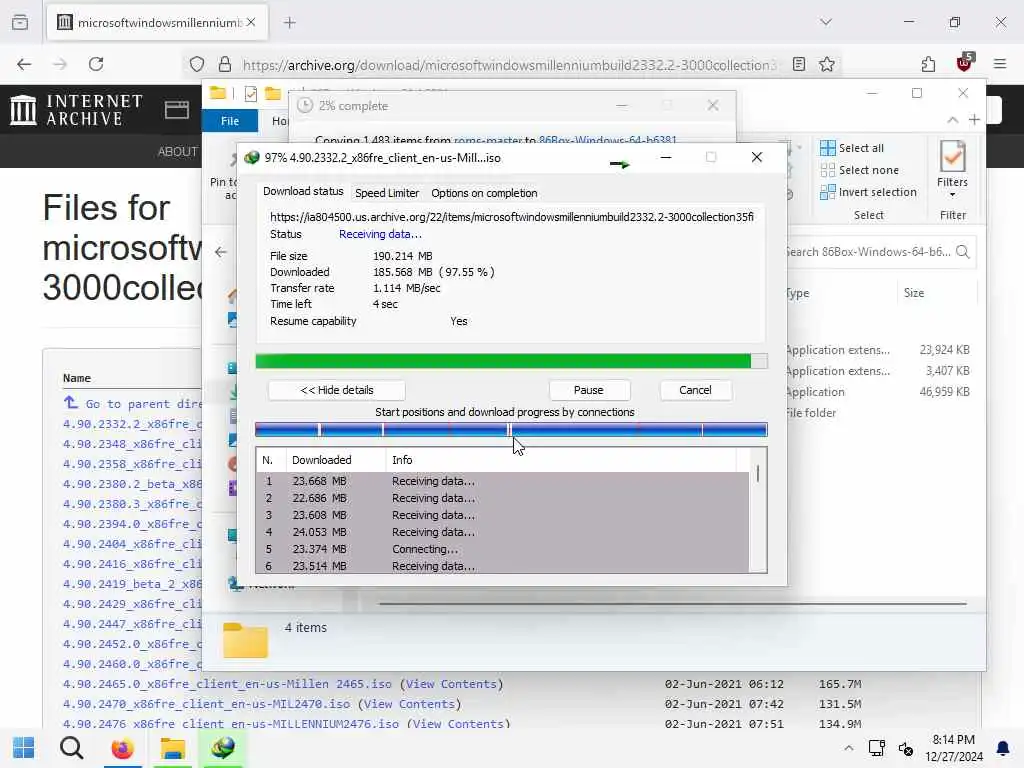Click the uBlock Origin extension icon
Image resolution: width=1024 pixels, height=768 pixels.
coord(964,63)
